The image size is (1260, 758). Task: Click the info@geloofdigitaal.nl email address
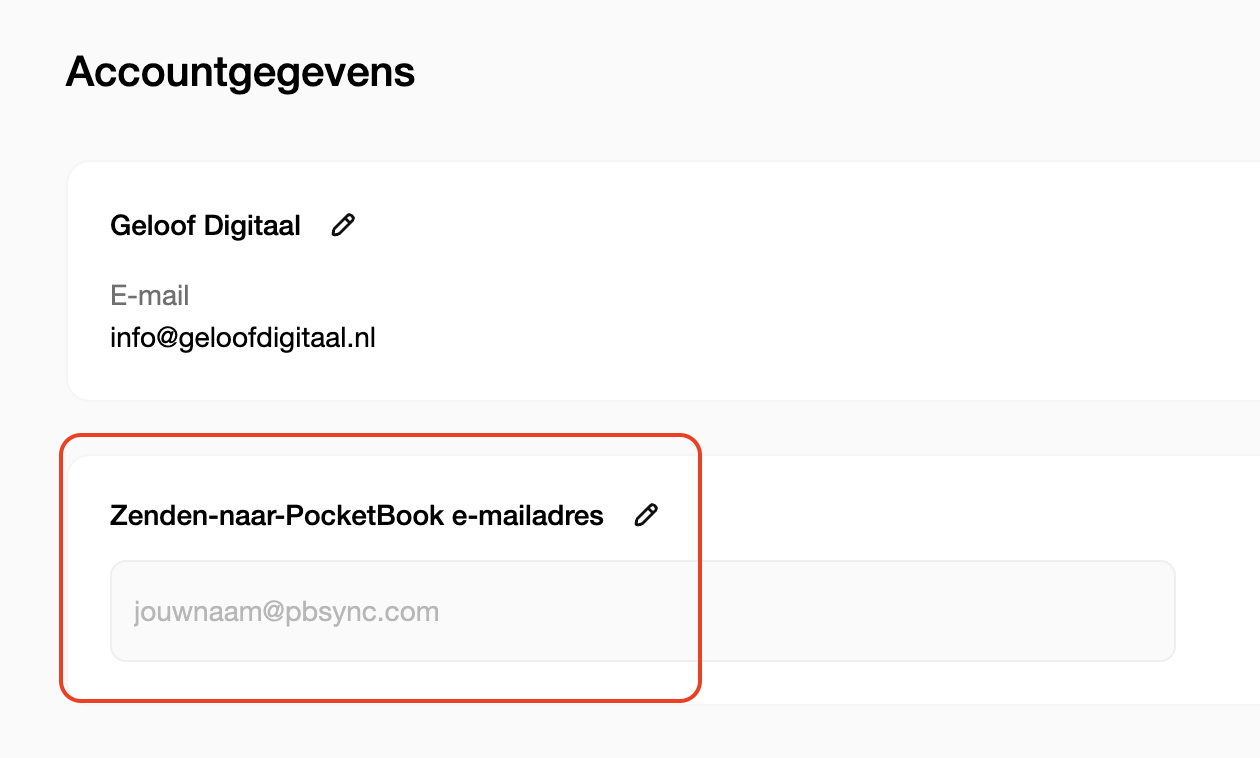click(243, 338)
